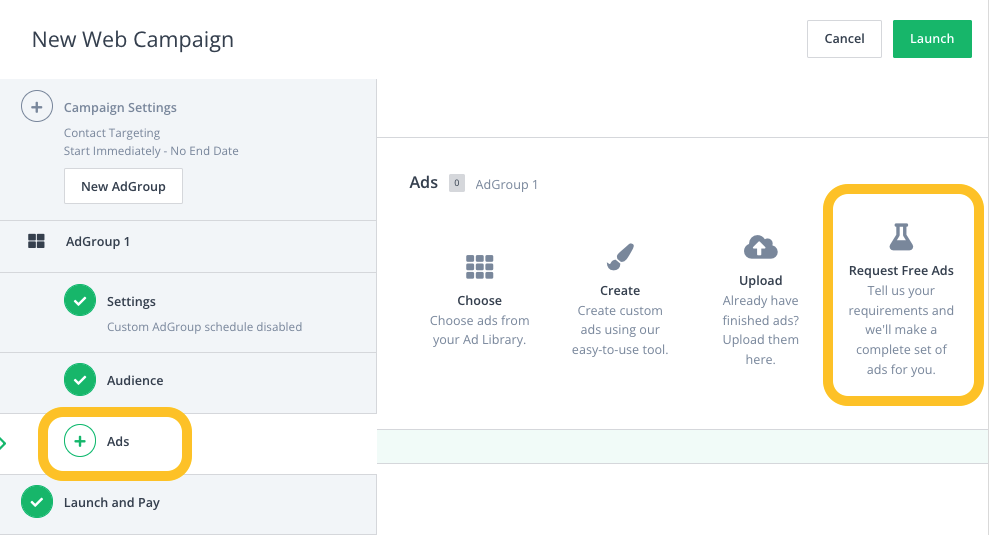Expand Campaign Settings with the plus circle
Screen dimensions: 989x535
(x=37, y=107)
